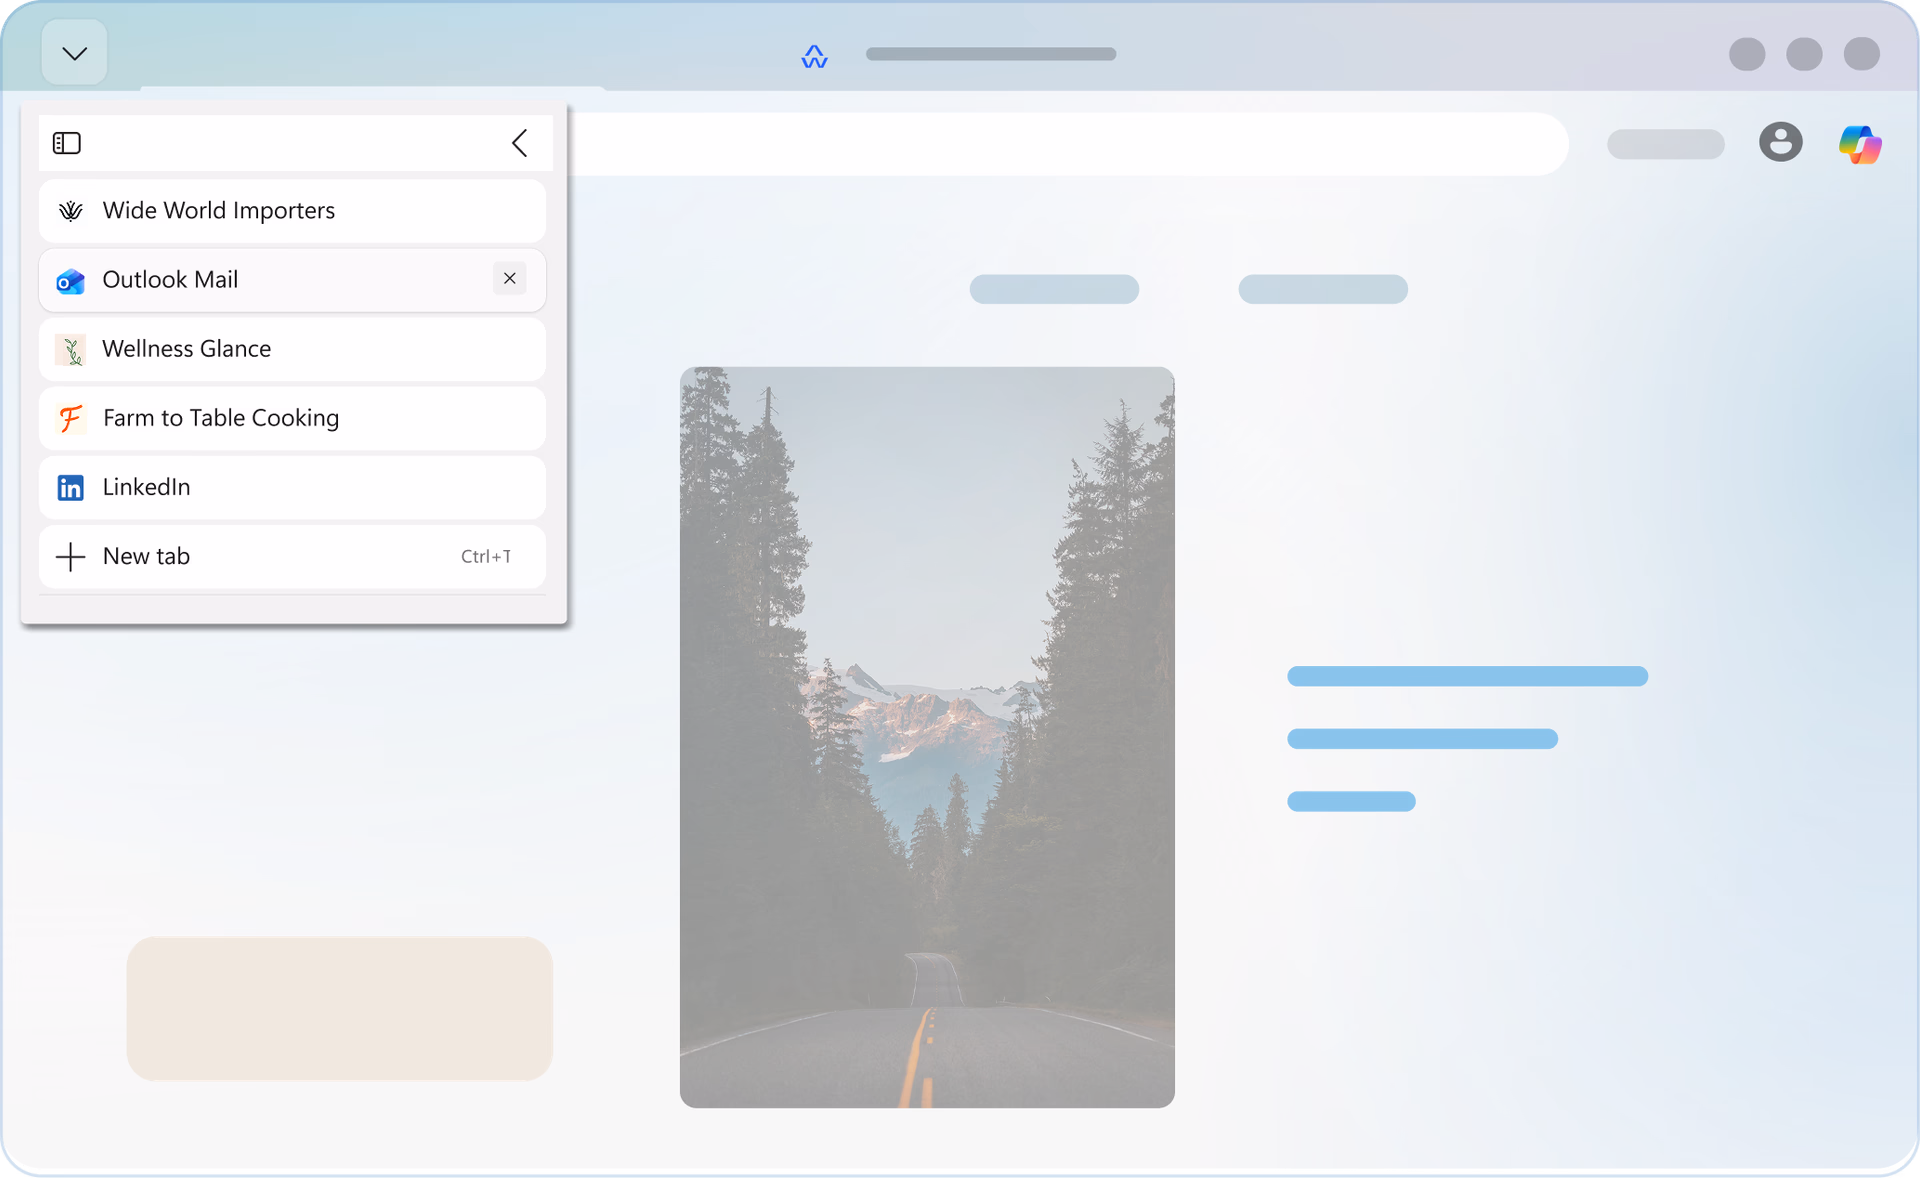This screenshot has width=1920, height=1178.
Task: Open the forest road photo
Action: [927, 737]
